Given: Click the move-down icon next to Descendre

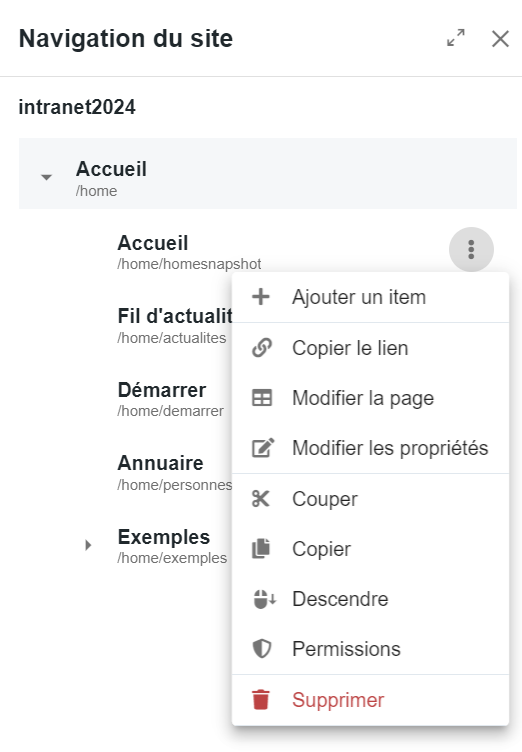Looking at the screenshot, I should pyautogui.click(x=264, y=599).
